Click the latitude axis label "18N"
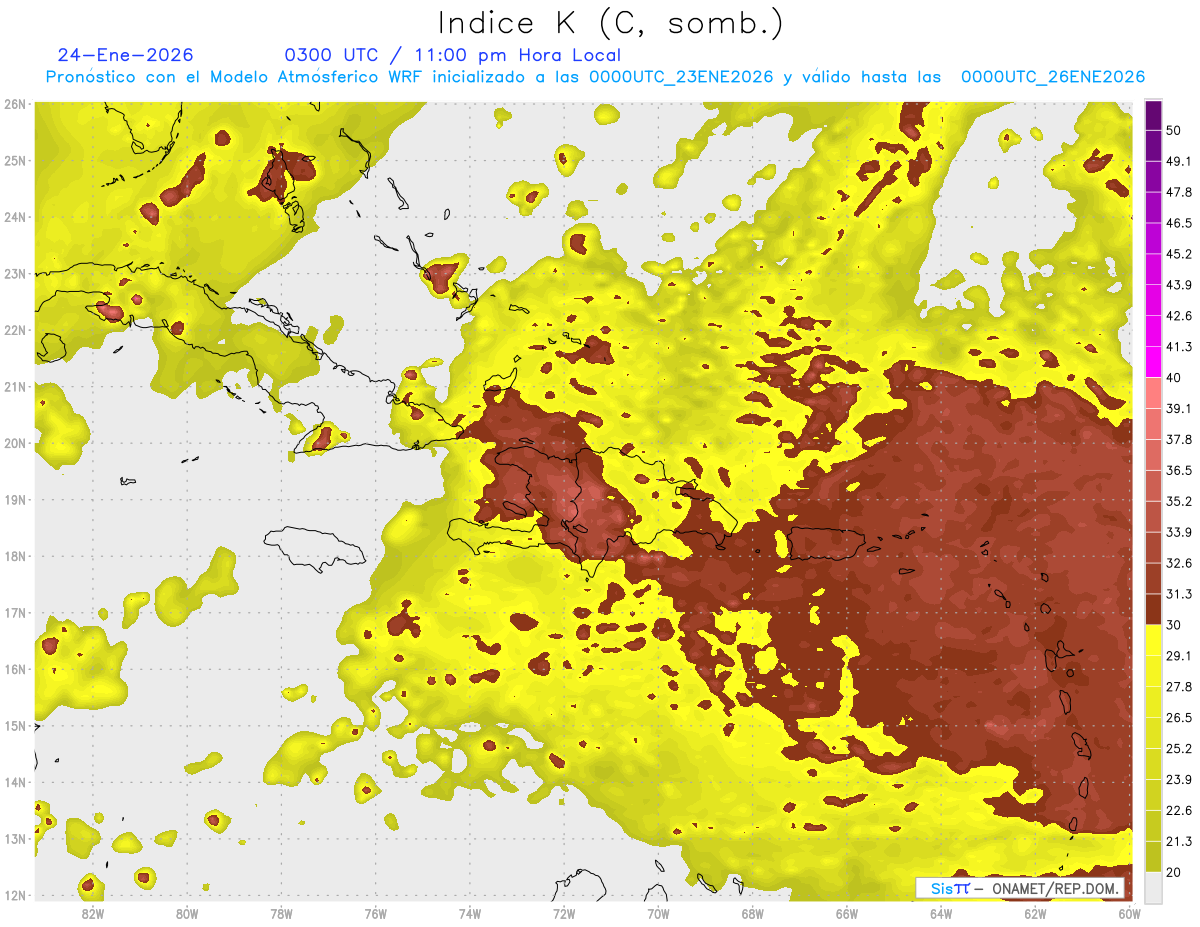 [14, 556]
